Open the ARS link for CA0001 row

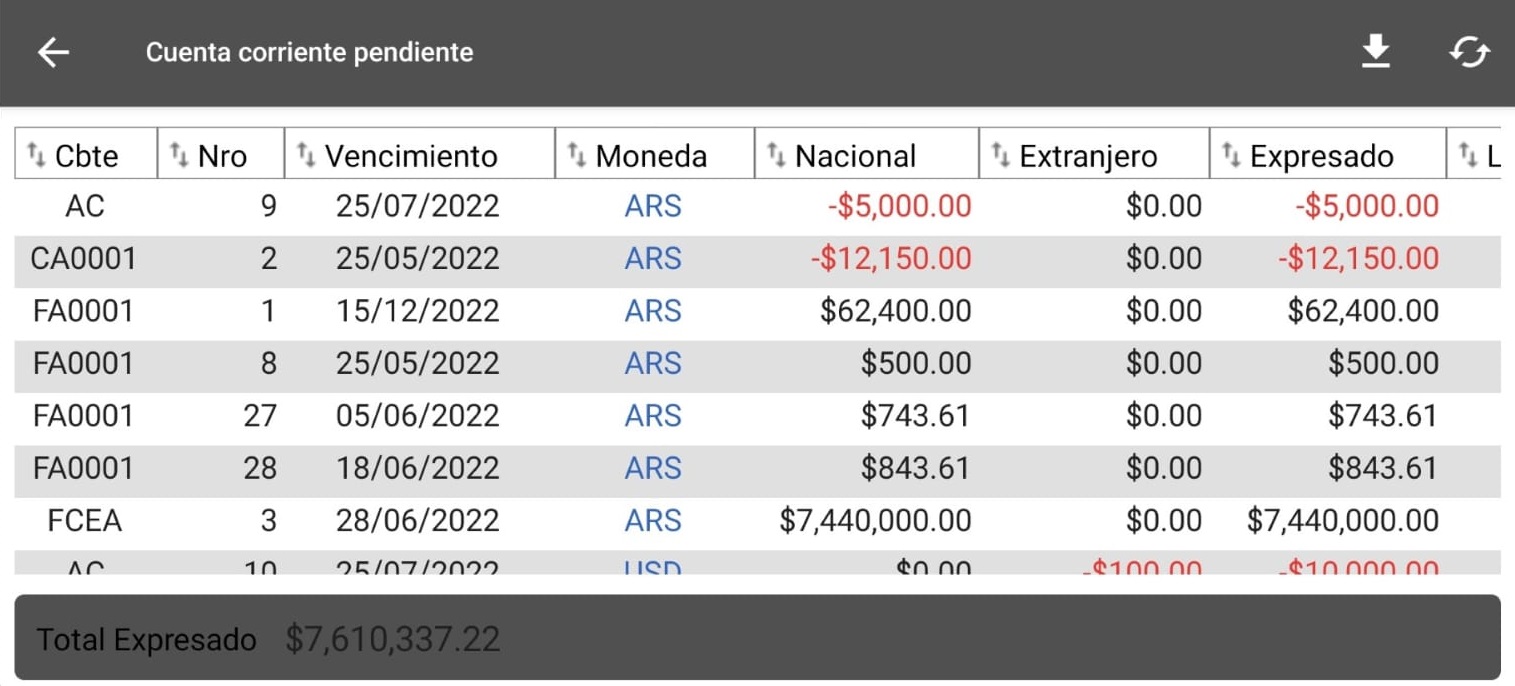pyautogui.click(x=653, y=259)
